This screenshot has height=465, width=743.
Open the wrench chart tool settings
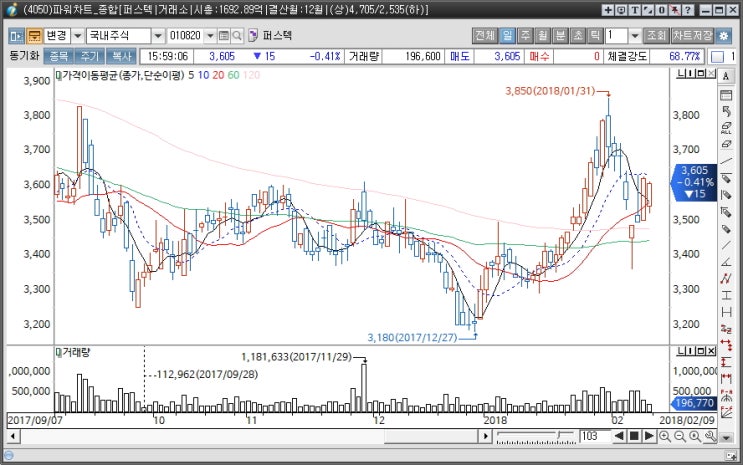(710, 437)
